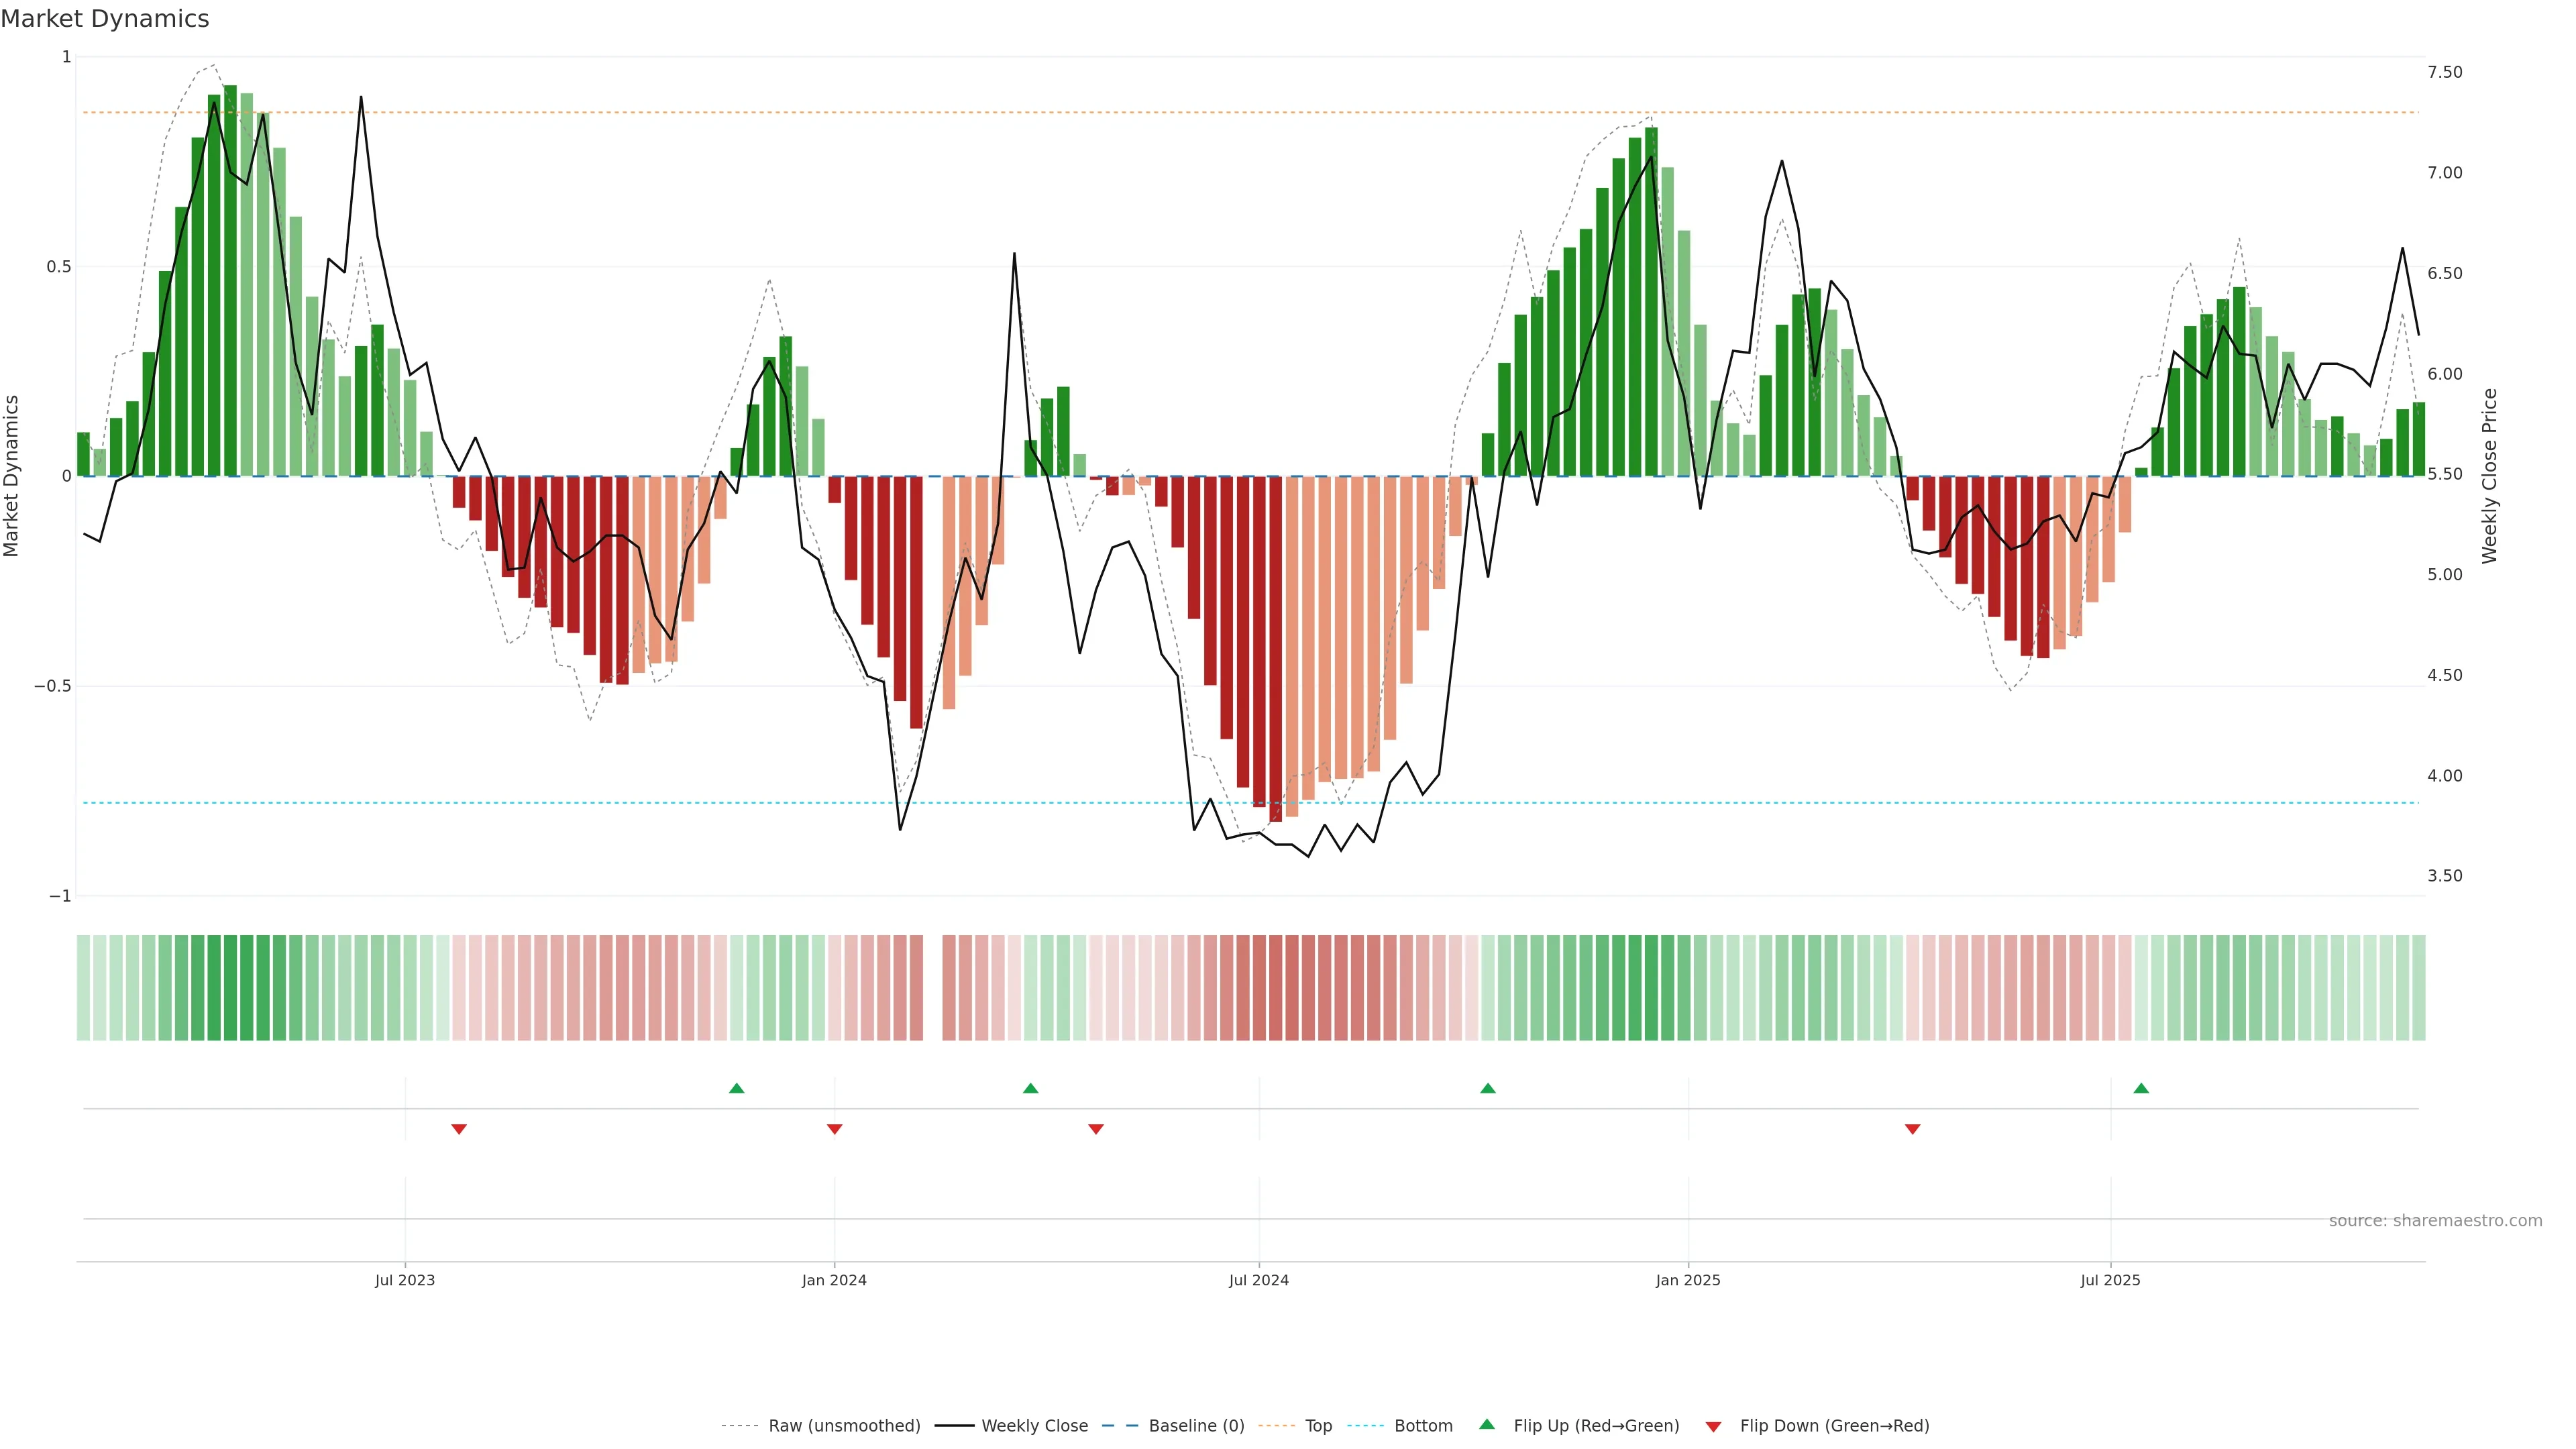This screenshot has width=2576, height=1449.
Task: Click the green Flip Up triangle between Jan 2024 and Jul 2024
Action: point(1031,1088)
